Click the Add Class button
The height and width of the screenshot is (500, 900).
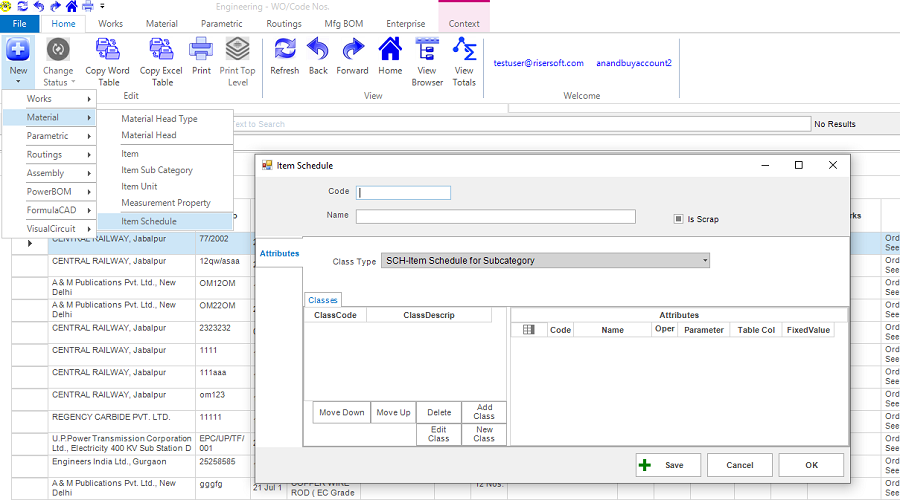[484, 412]
